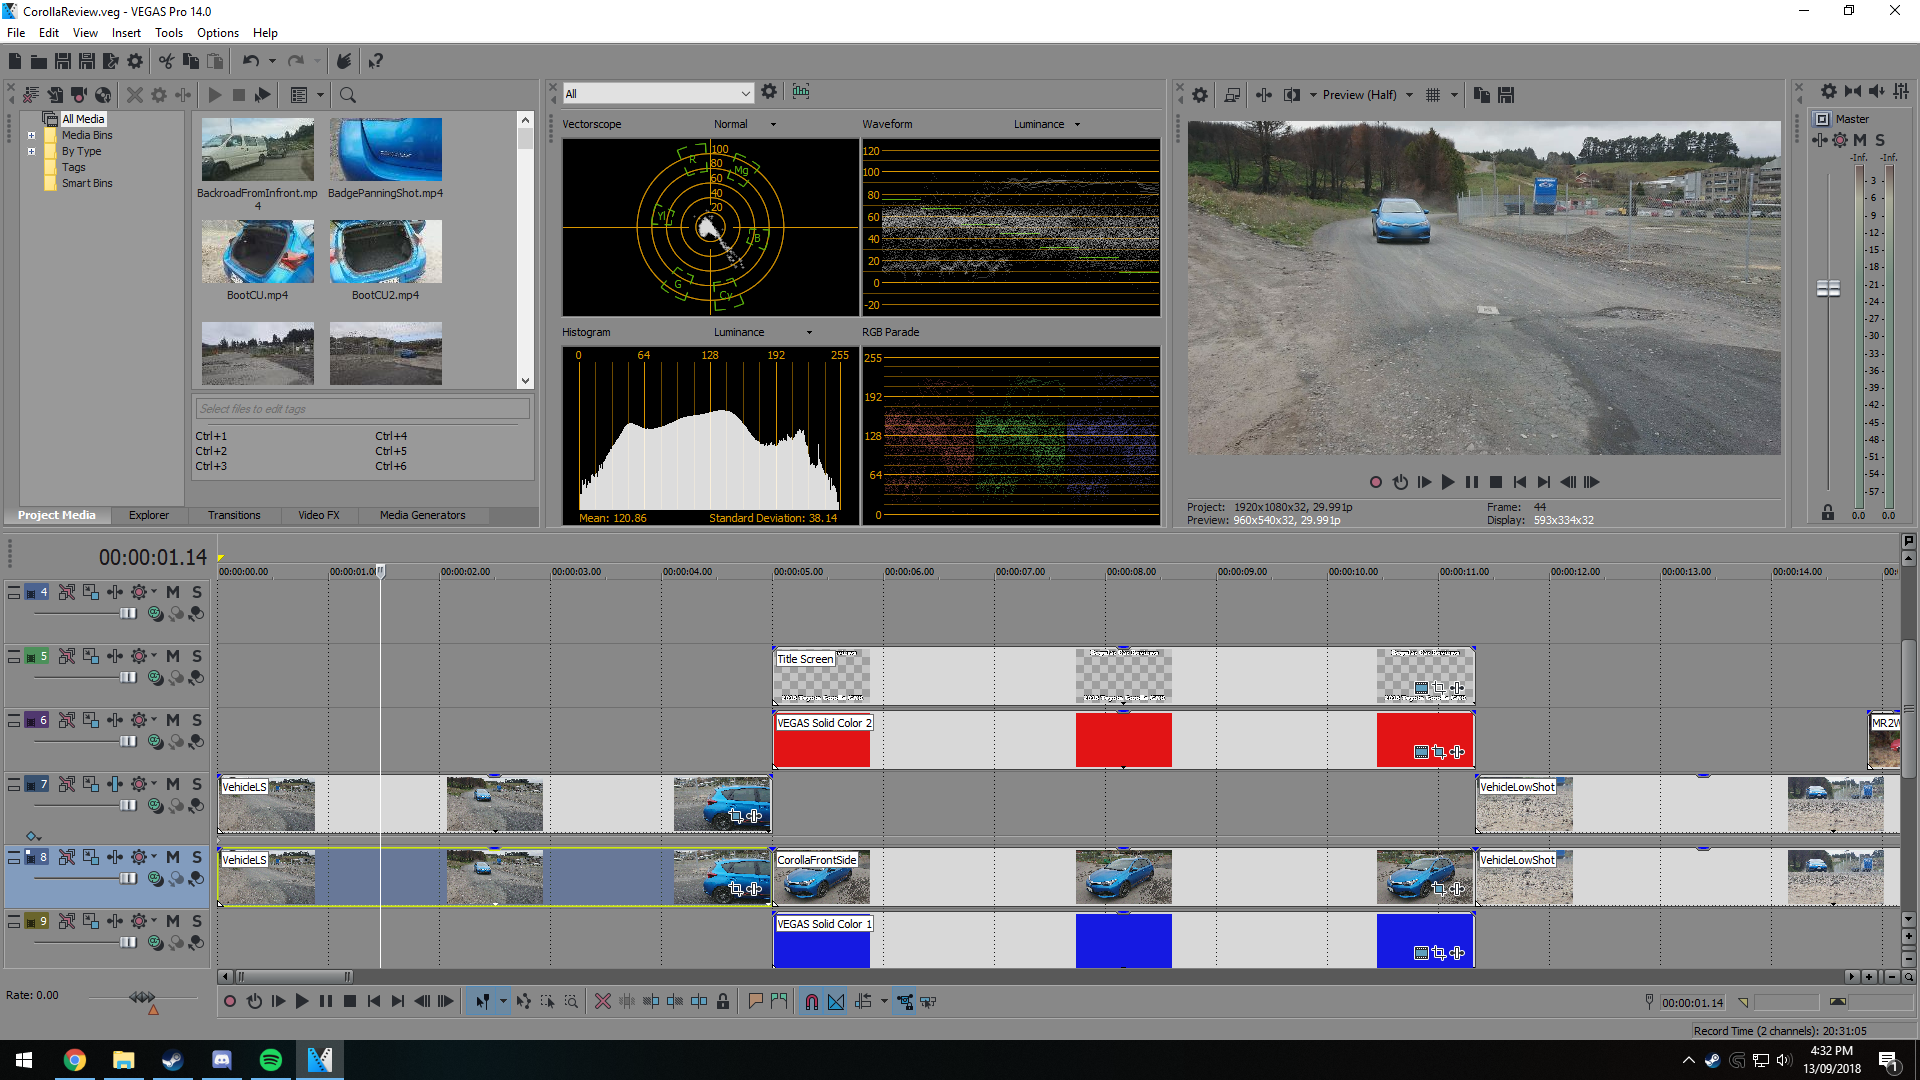Expand the By Type tree node
Screen dimensions: 1920x1080
coord(31,151)
